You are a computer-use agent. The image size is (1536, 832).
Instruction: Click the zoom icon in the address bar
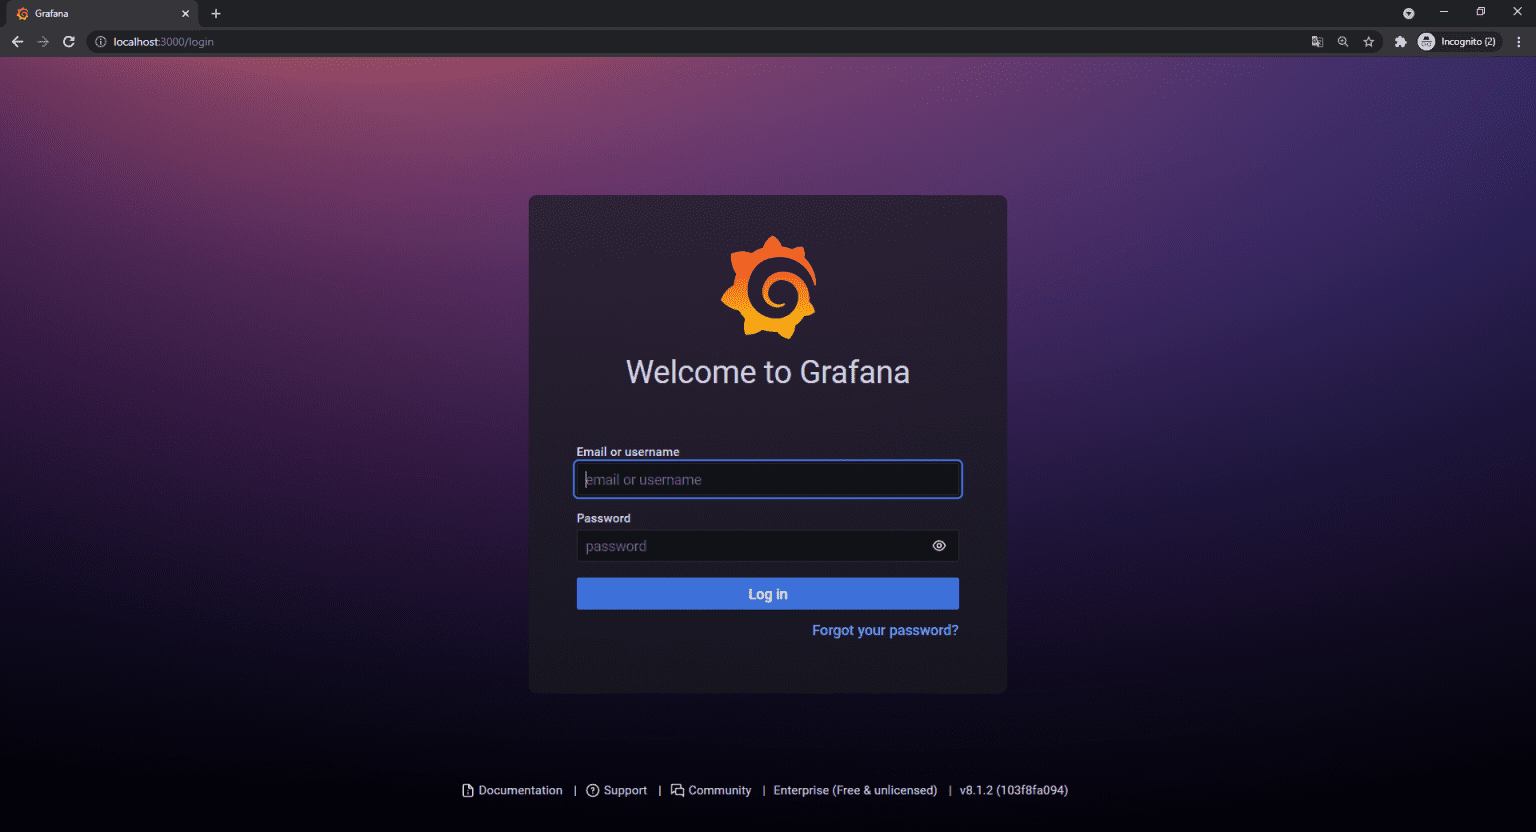(x=1342, y=42)
